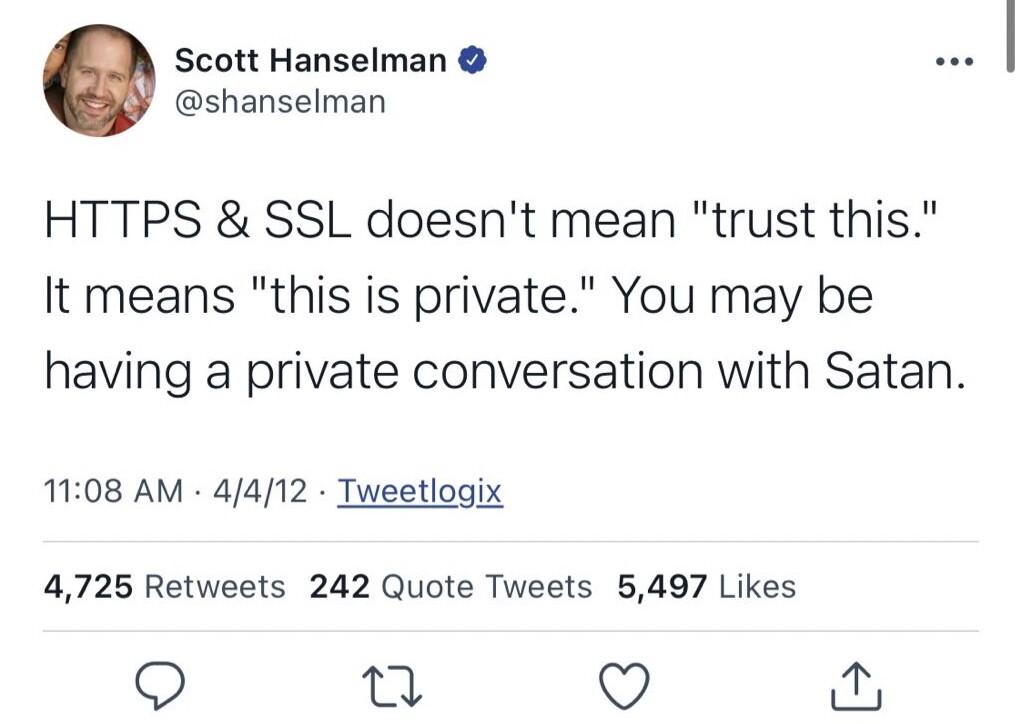
Task: Click the blue verified badge
Action: pyautogui.click(x=472, y=60)
